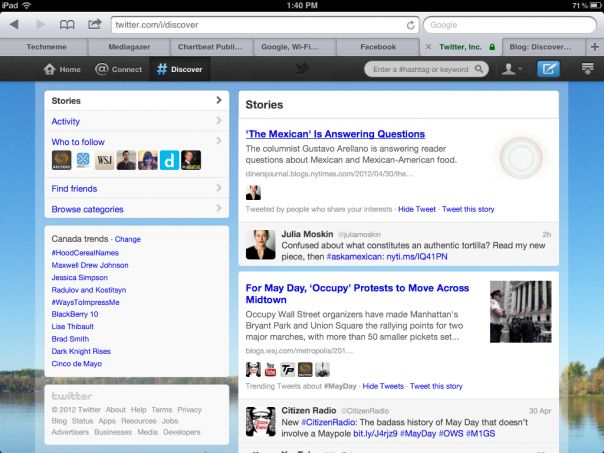Image resolution: width=604 pixels, height=453 pixels.
Task: Open the Radulov and Kostitsyn trend
Action: [89, 290]
